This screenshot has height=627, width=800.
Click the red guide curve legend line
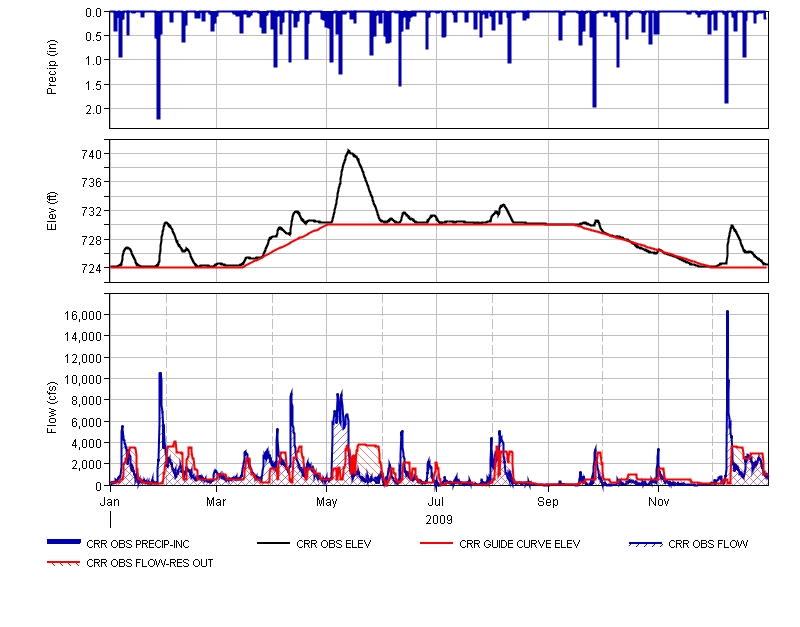pos(436,543)
